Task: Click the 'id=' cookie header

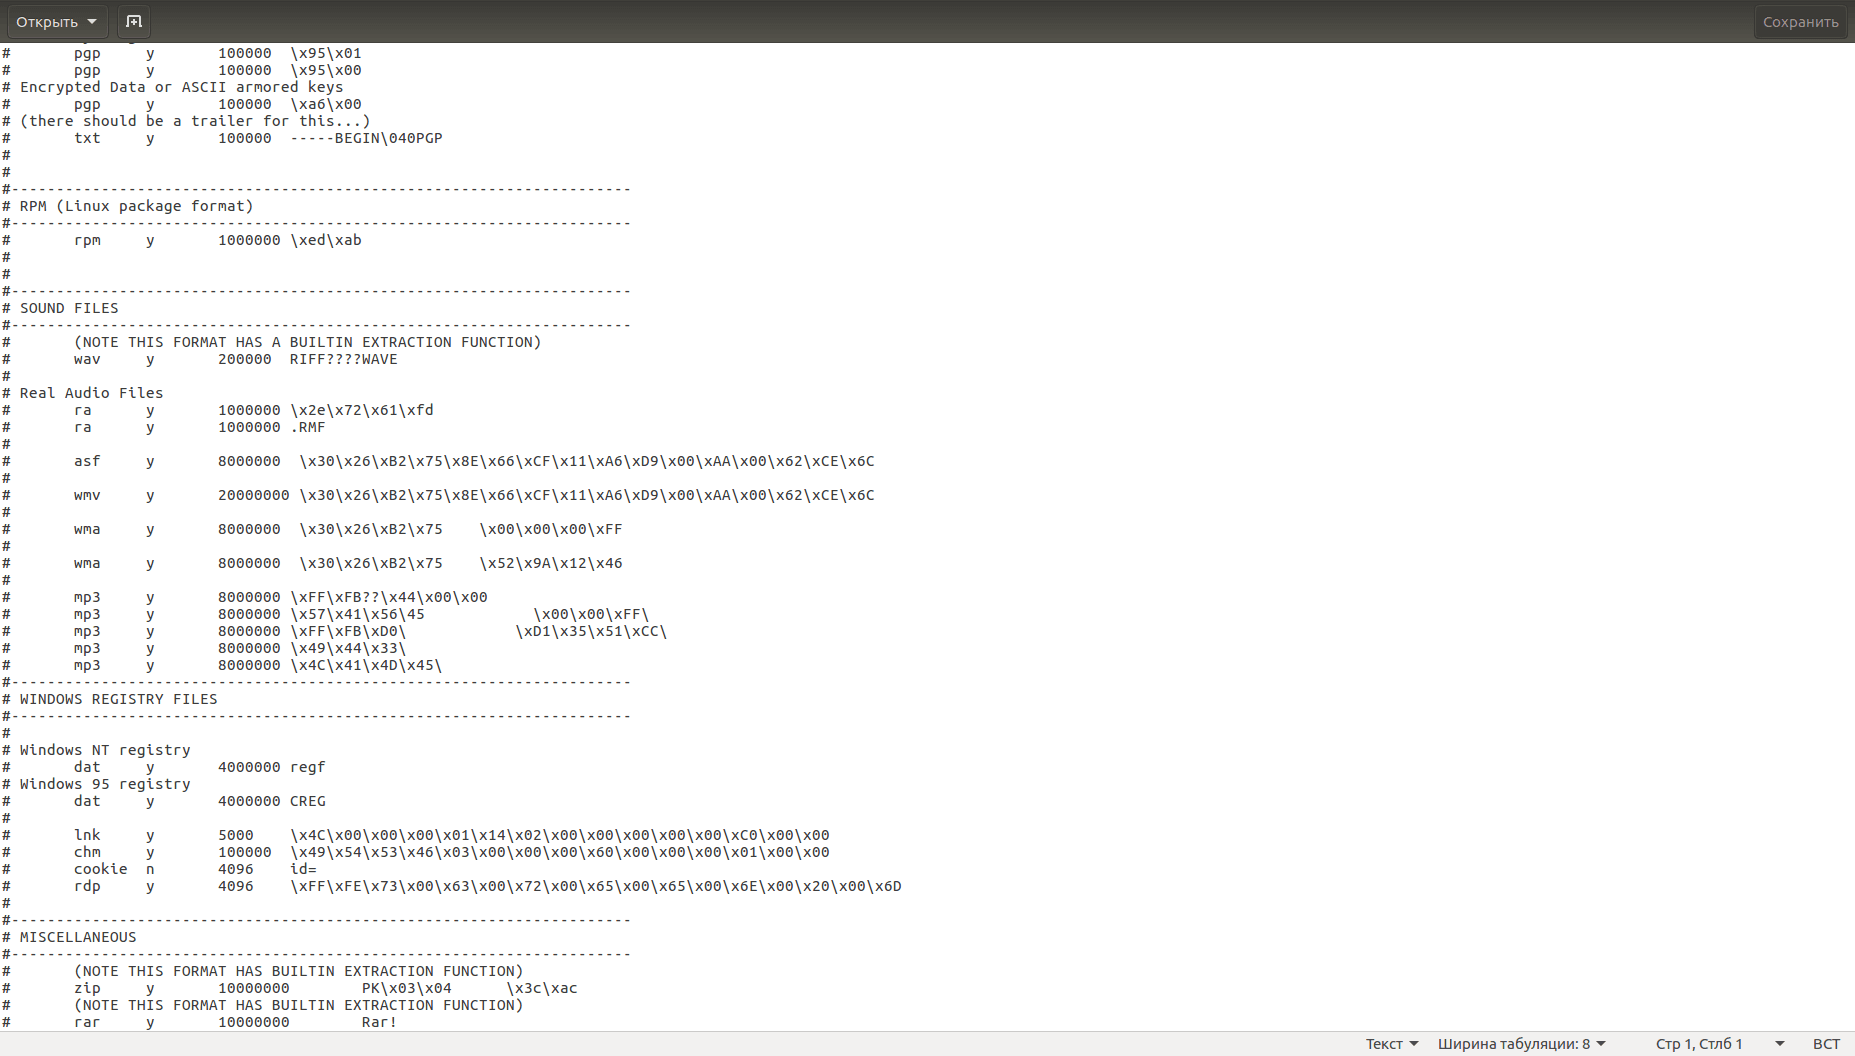Action: click(303, 869)
